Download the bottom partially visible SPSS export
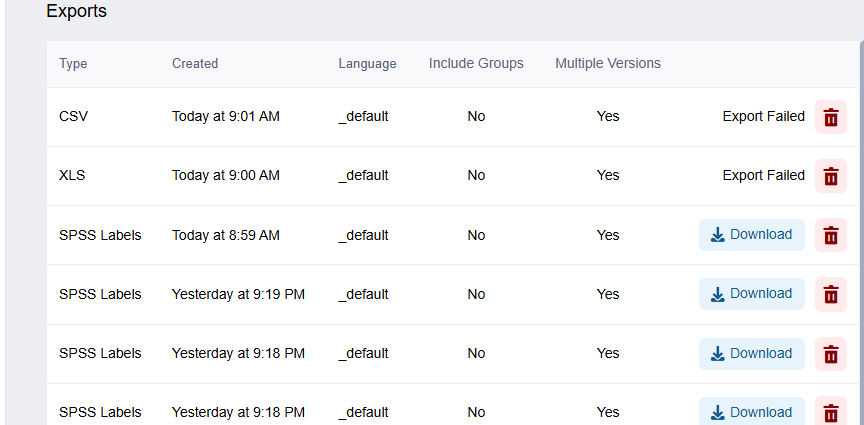The image size is (864, 425). point(752,412)
